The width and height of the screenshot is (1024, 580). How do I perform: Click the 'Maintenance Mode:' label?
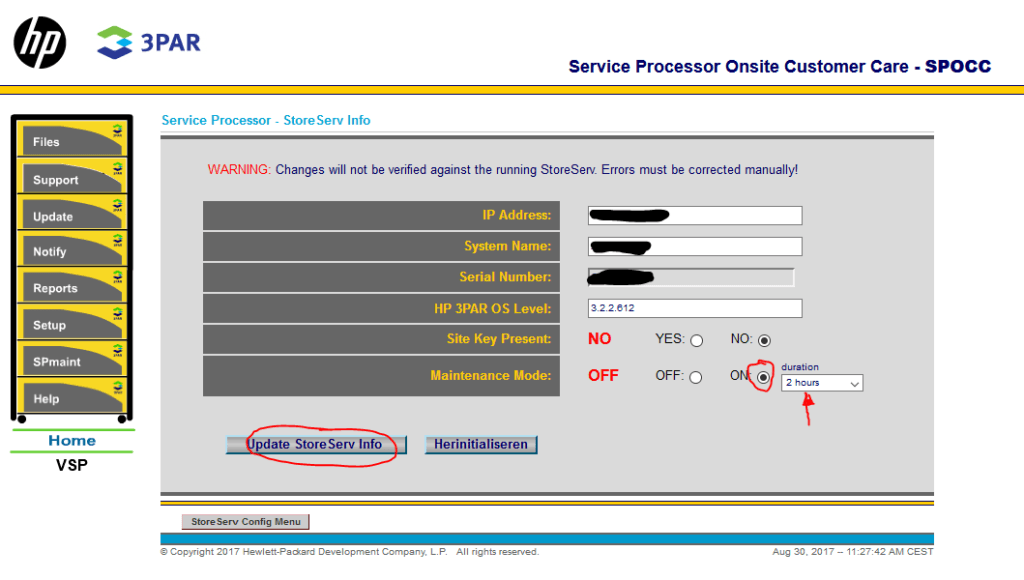click(x=490, y=376)
